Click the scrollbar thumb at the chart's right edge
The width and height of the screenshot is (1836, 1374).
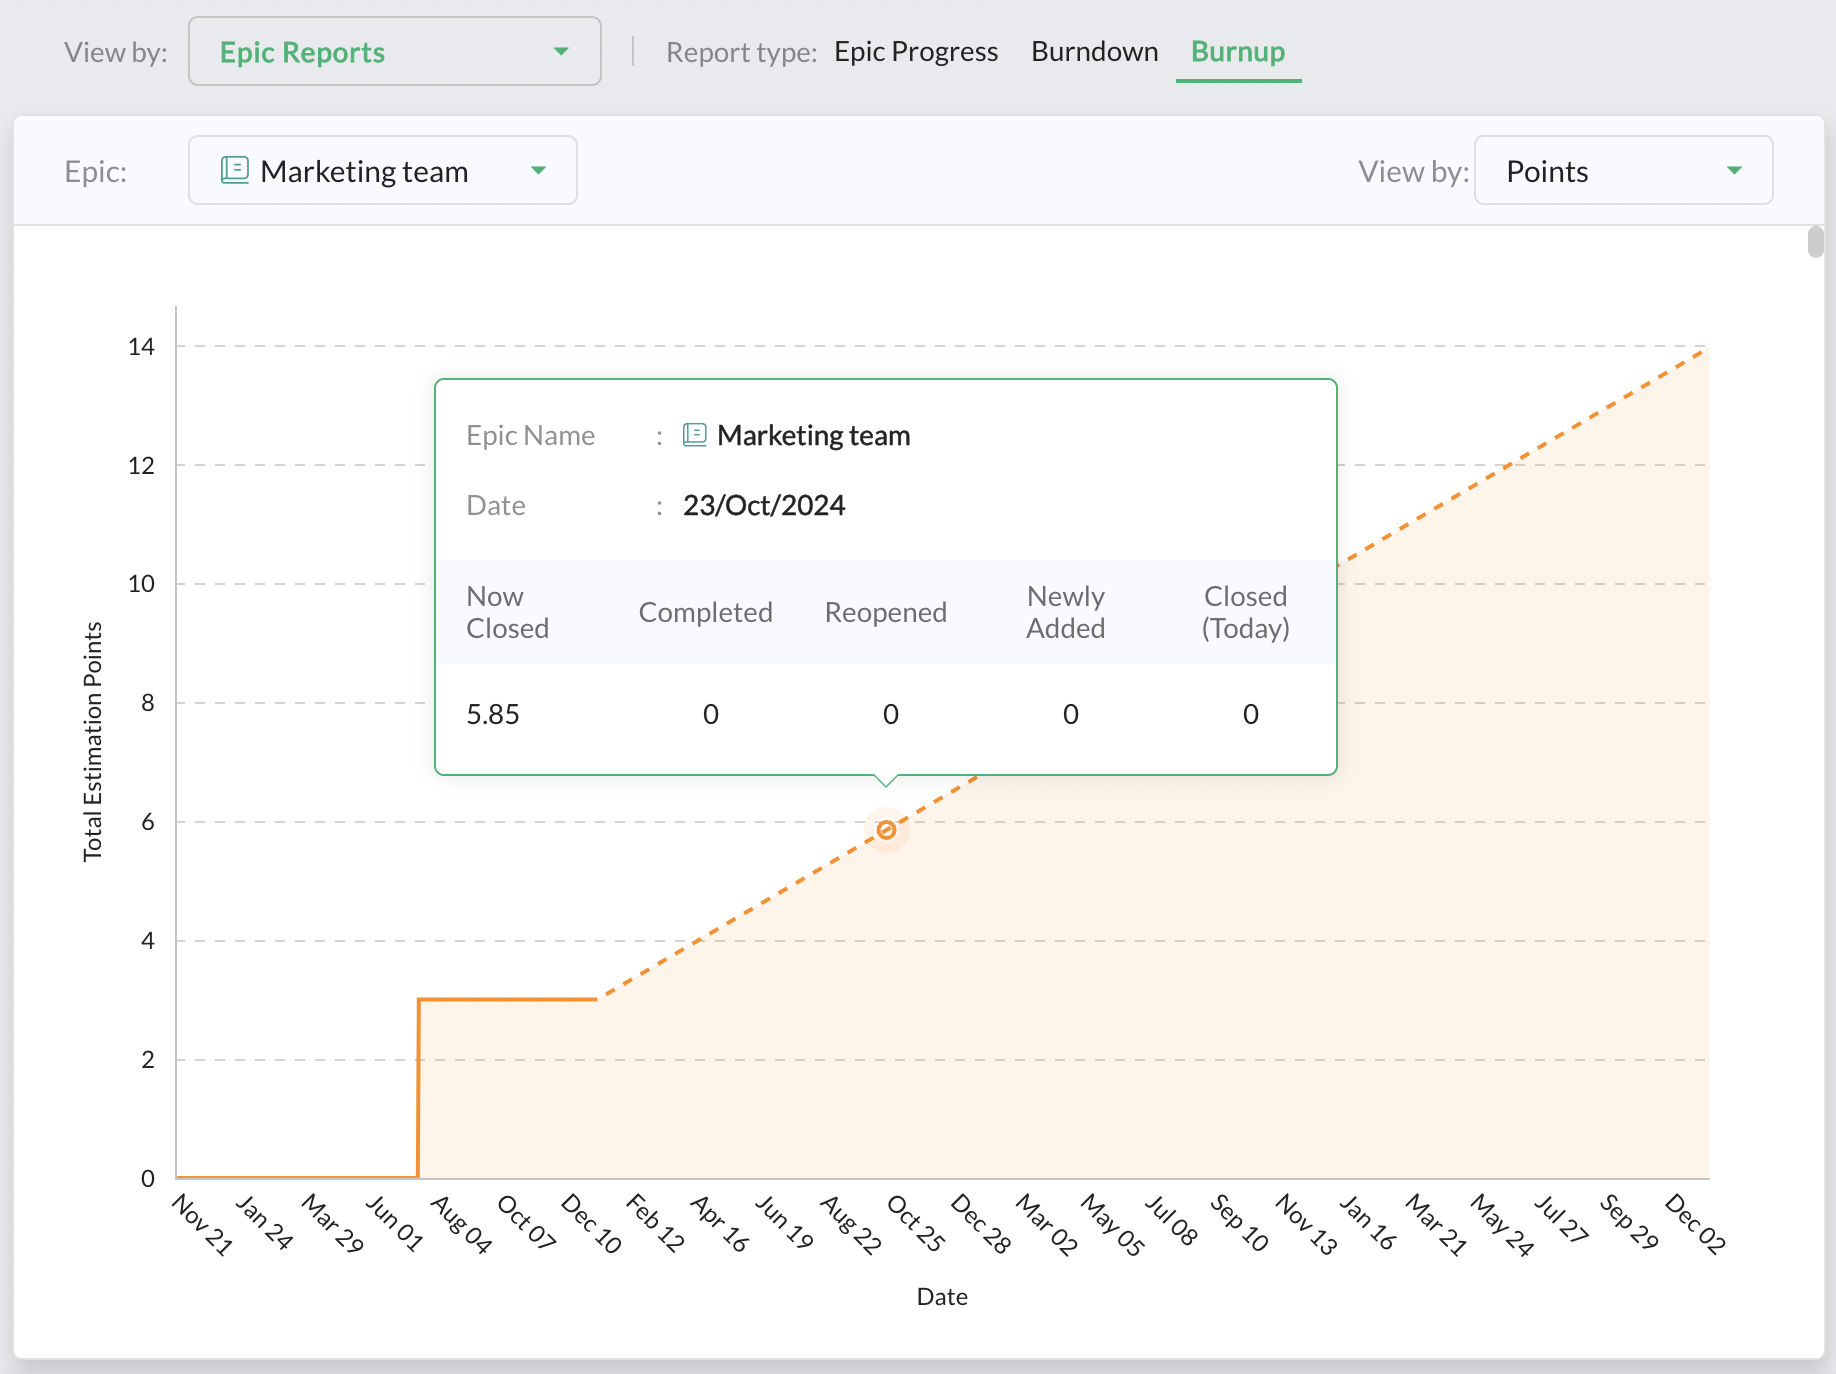tap(1815, 242)
